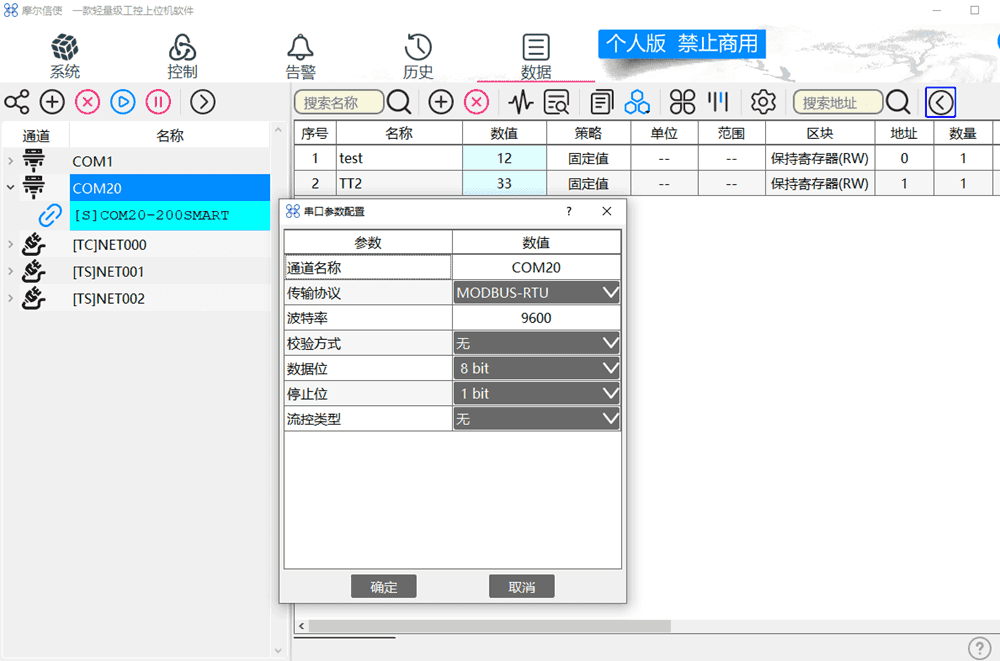Click the 波特率 9600 input field
Image resolution: width=1000 pixels, height=661 pixels.
(536, 318)
